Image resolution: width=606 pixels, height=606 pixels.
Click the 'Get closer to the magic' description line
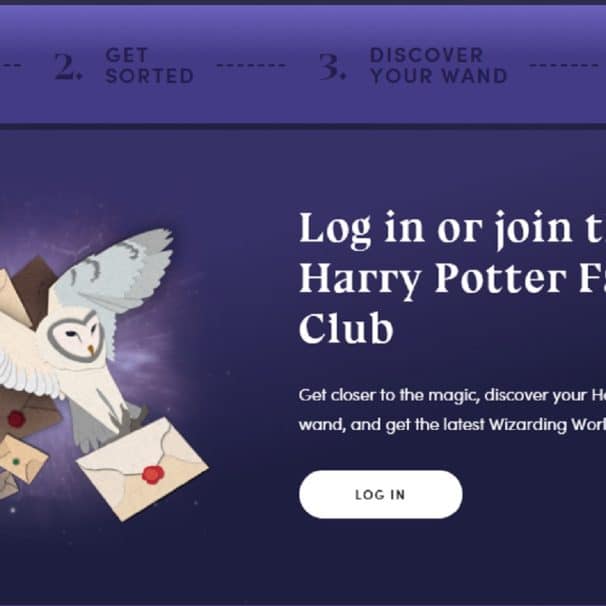(452, 395)
